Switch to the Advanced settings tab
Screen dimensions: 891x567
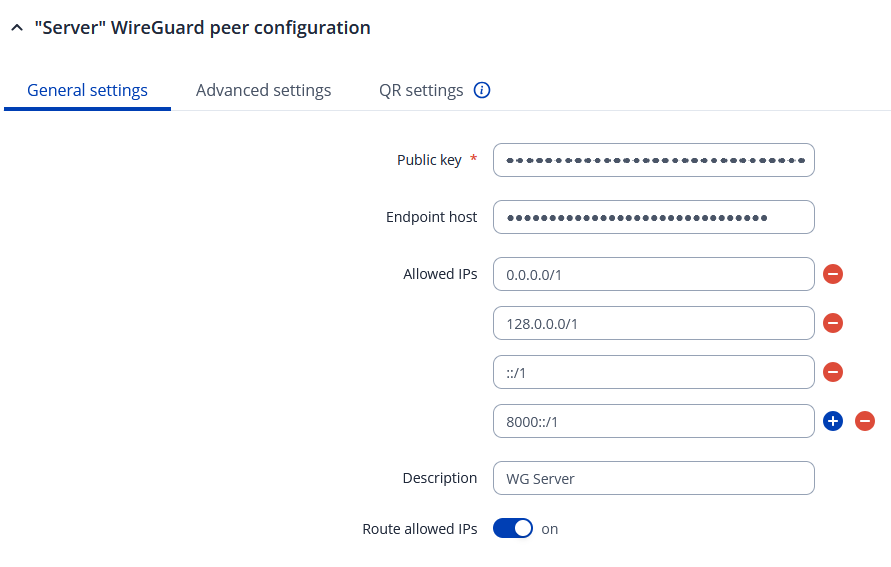pos(263,90)
